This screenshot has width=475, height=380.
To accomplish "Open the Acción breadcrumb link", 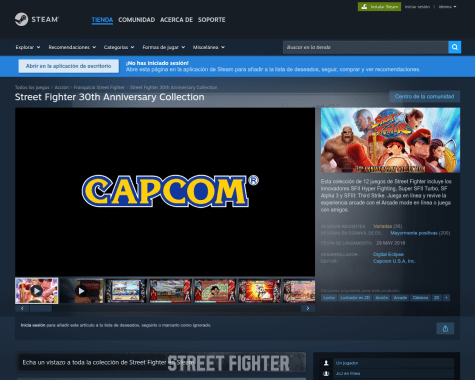I will (x=62, y=87).
